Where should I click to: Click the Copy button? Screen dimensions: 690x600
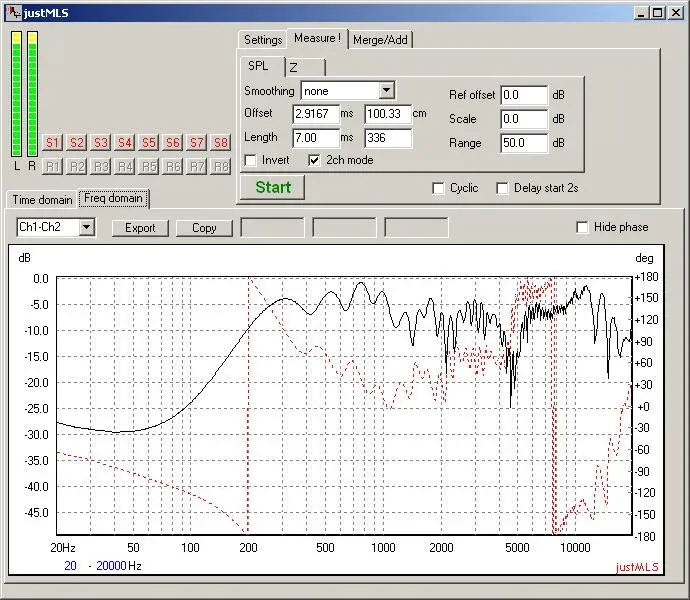coord(204,228)
